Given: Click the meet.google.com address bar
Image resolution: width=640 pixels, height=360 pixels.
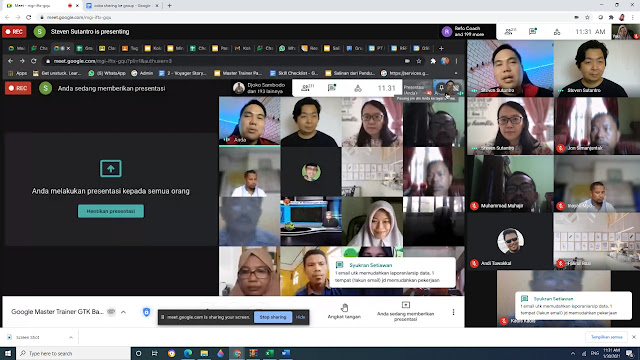Looking at the screenshot, I should click(x=302, y=17).
